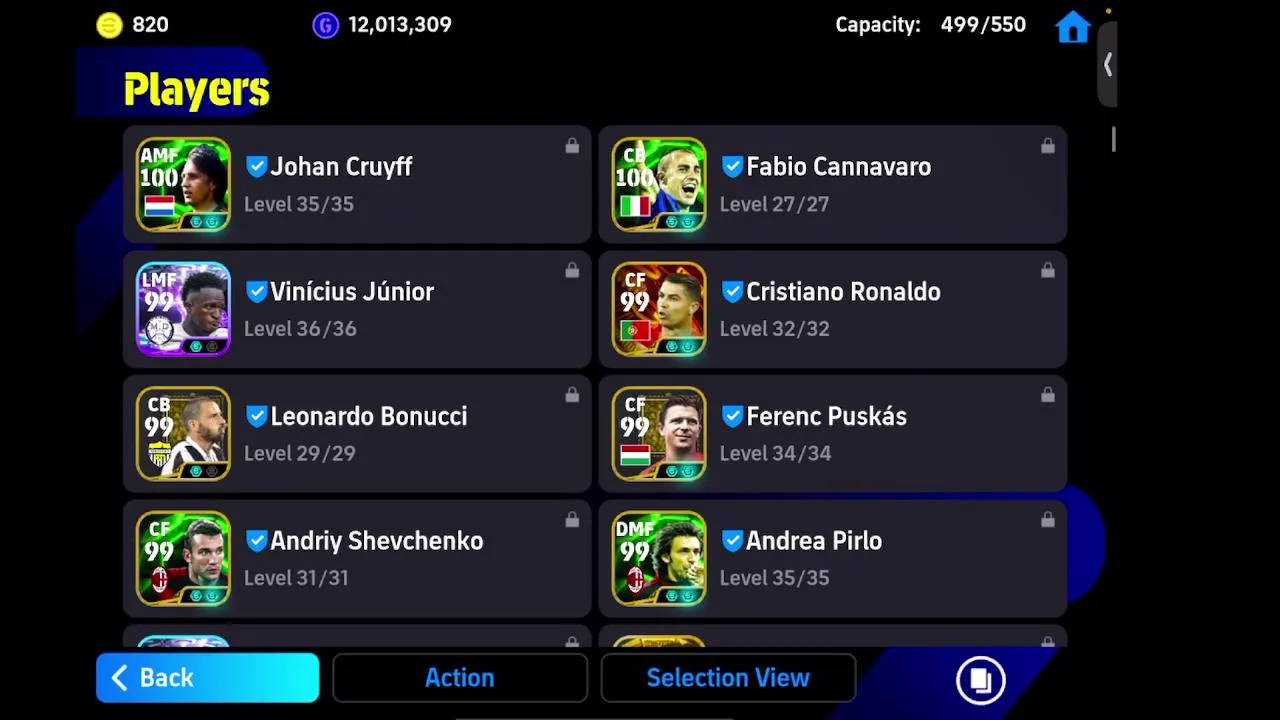The image size is (1280, 720).
Task: Open the Action menu
Action: point(460,678)
